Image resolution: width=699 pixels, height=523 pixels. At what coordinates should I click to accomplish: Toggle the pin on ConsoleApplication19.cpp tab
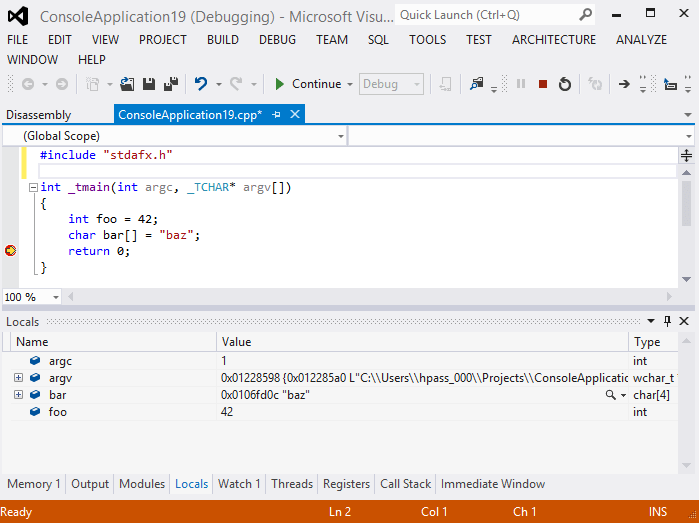tap(276, 115)
